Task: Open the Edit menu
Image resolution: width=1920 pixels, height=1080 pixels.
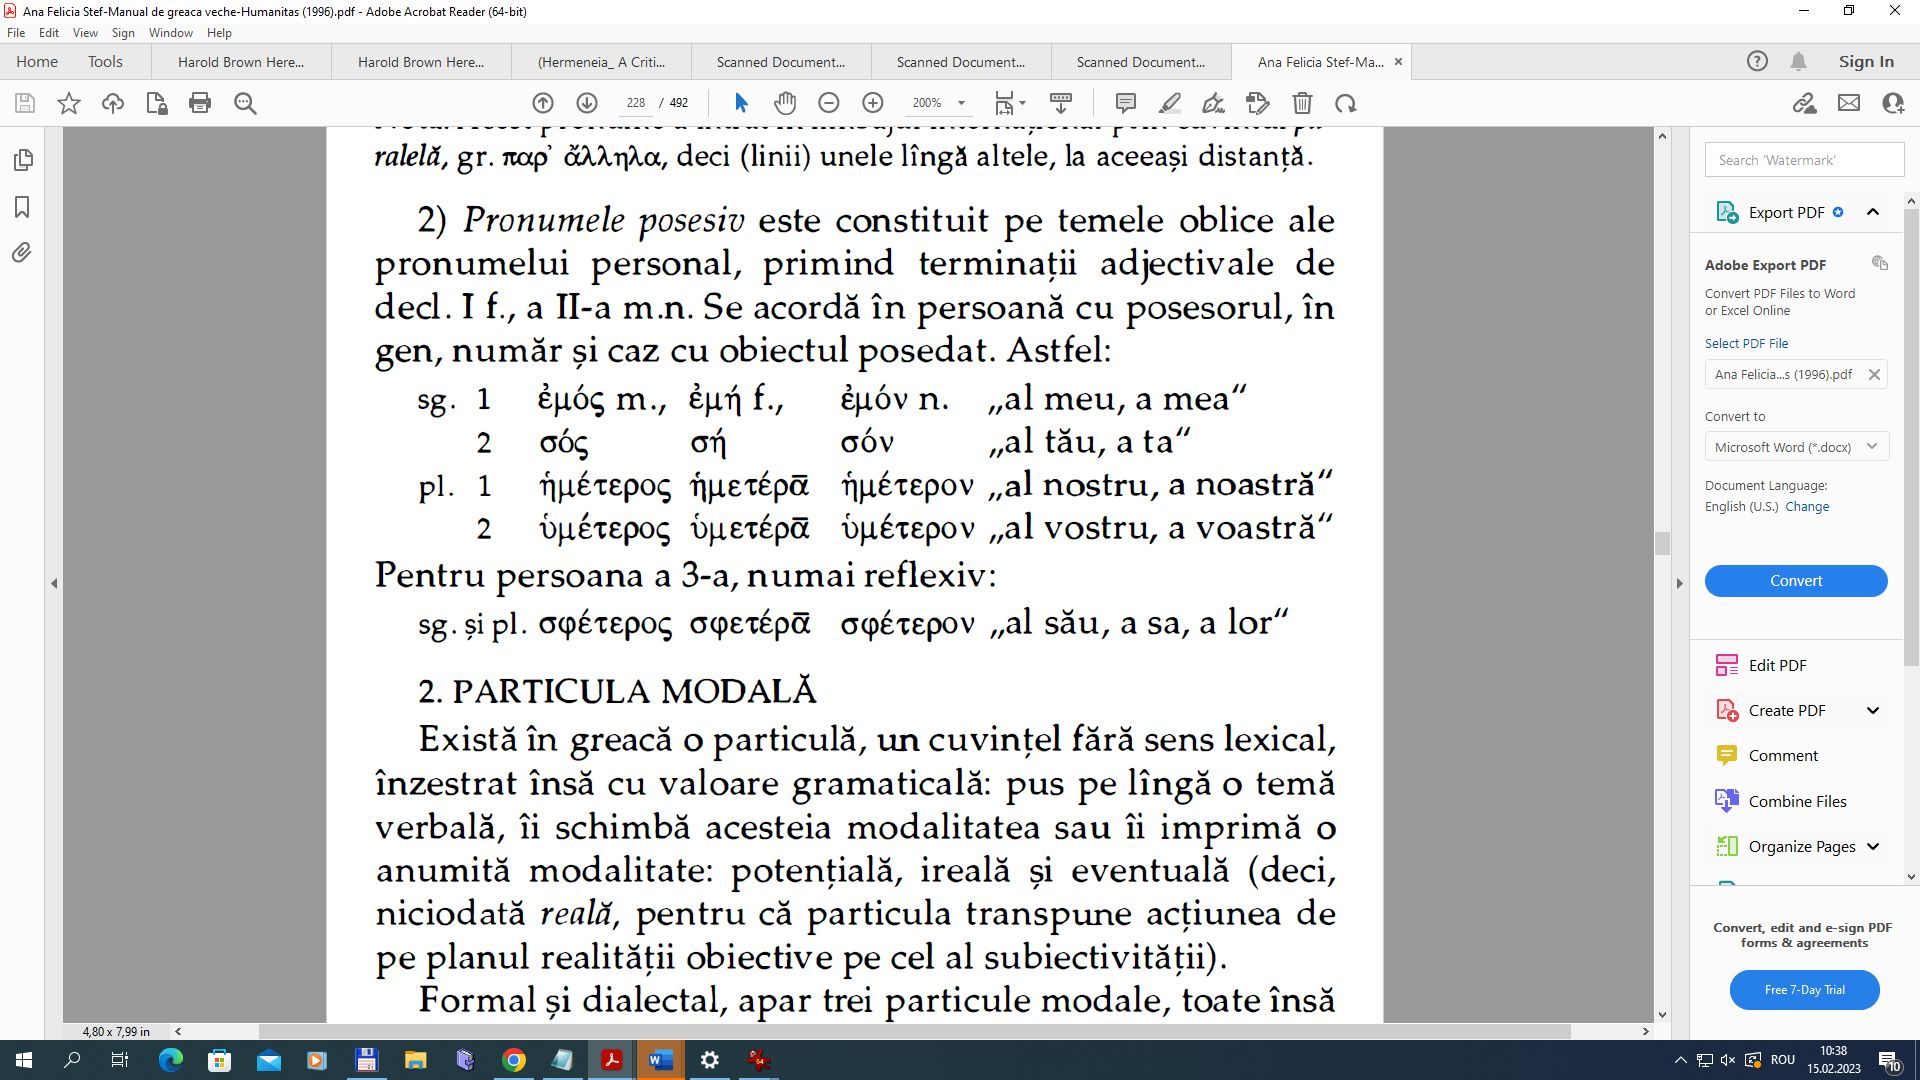Action: (49, 33)
